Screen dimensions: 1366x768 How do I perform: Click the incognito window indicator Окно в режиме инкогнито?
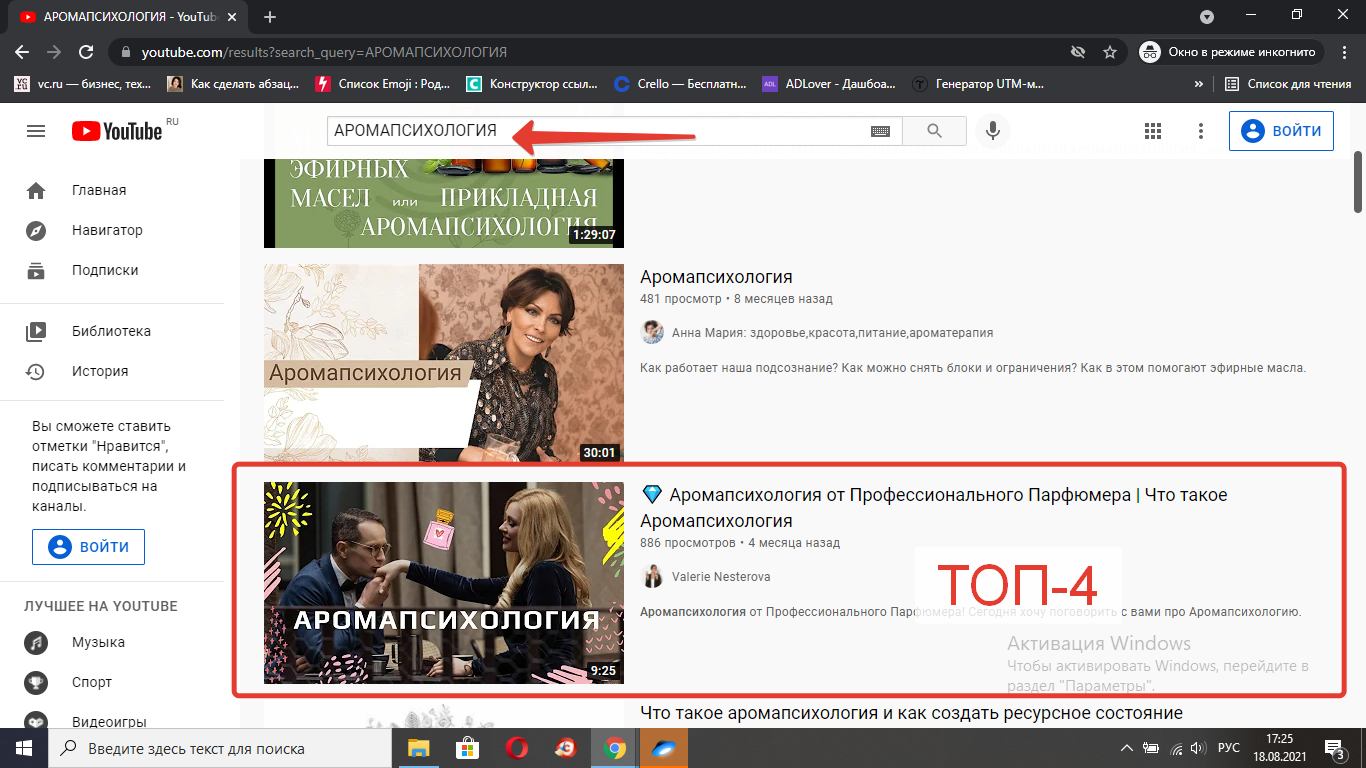(1232, 52)
